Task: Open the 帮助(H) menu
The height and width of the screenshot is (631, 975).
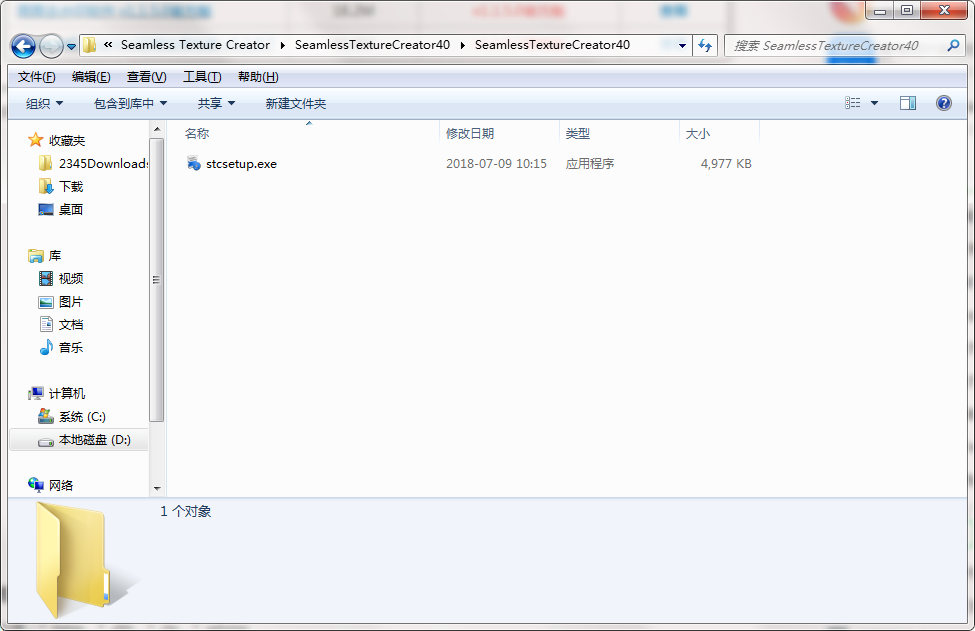Action: (x=258, y=77)
